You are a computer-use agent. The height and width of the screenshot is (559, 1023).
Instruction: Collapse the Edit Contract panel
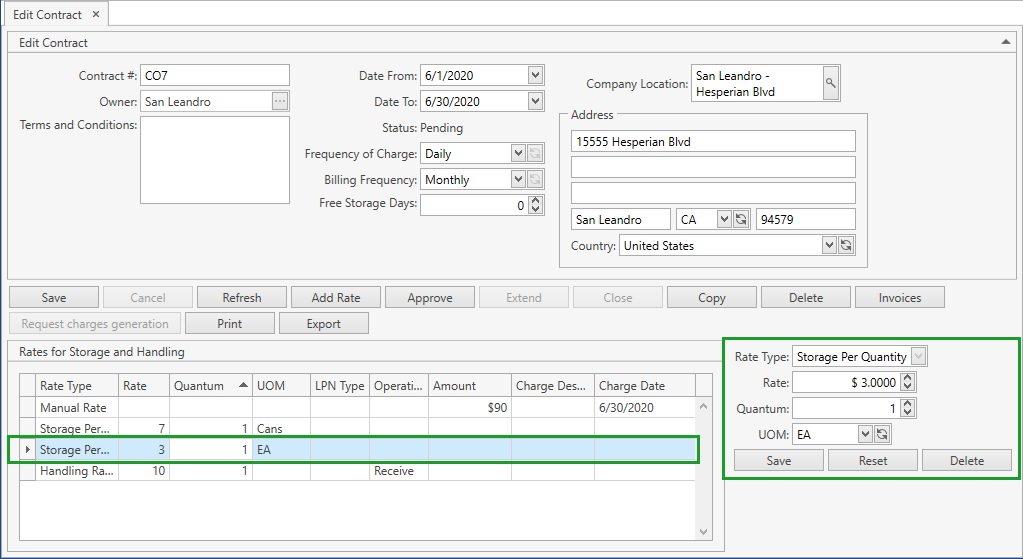1005,42
